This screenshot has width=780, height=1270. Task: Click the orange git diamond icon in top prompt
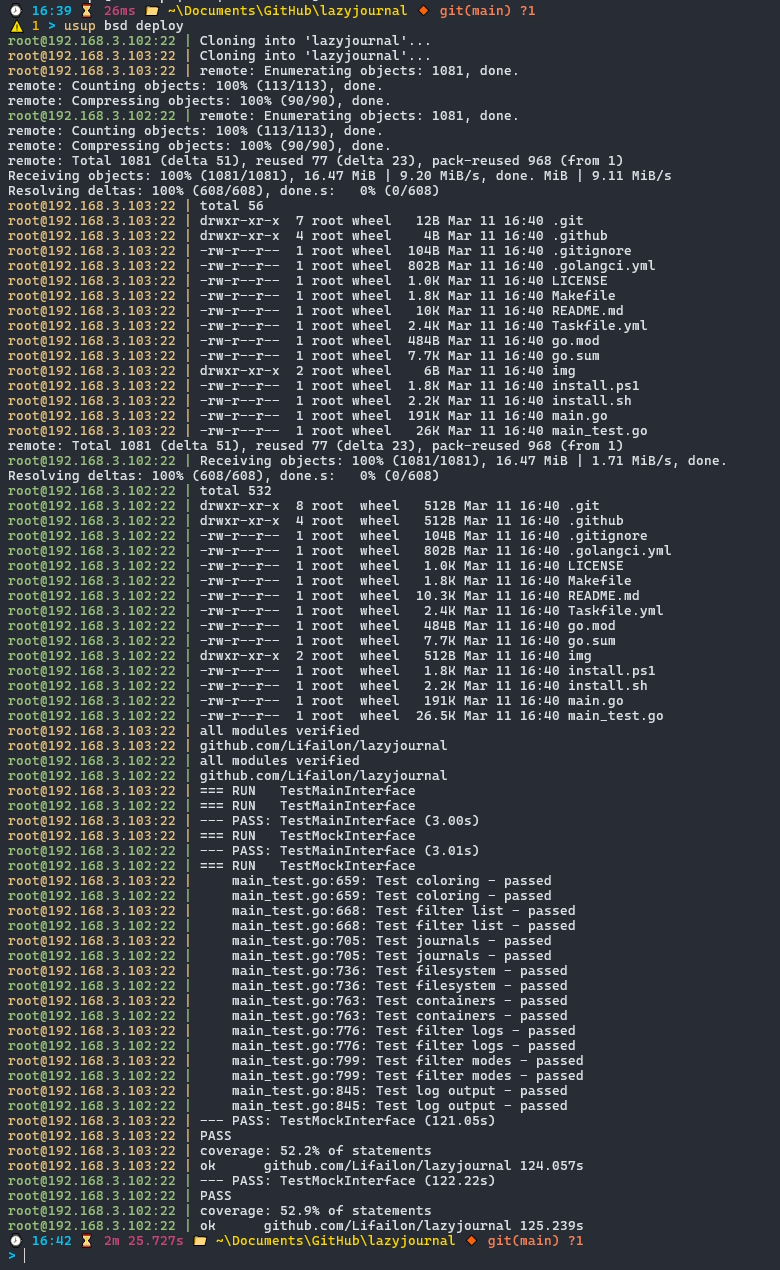coord(423,11)
